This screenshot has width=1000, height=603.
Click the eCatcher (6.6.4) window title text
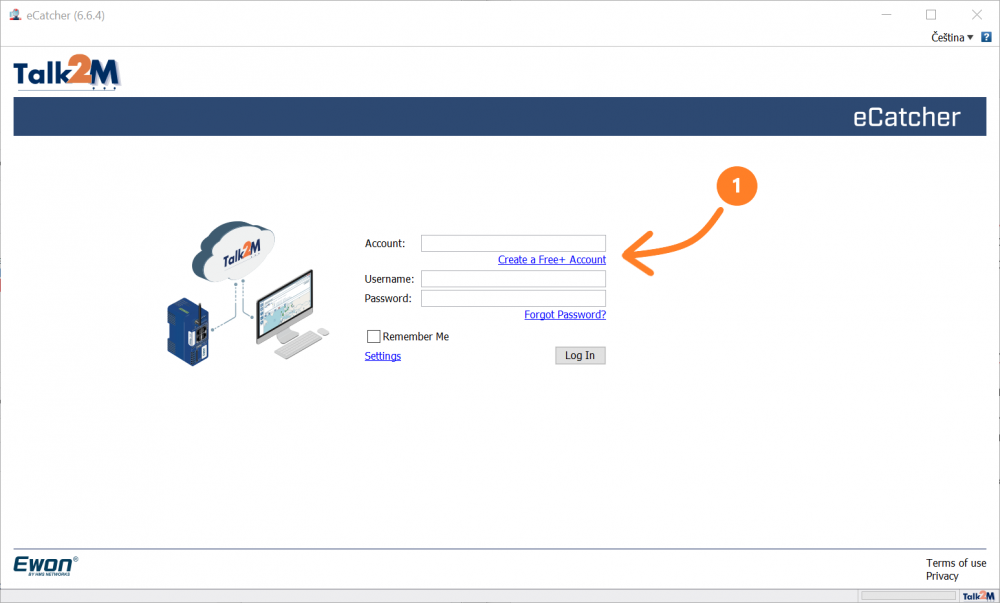[66, 15]
